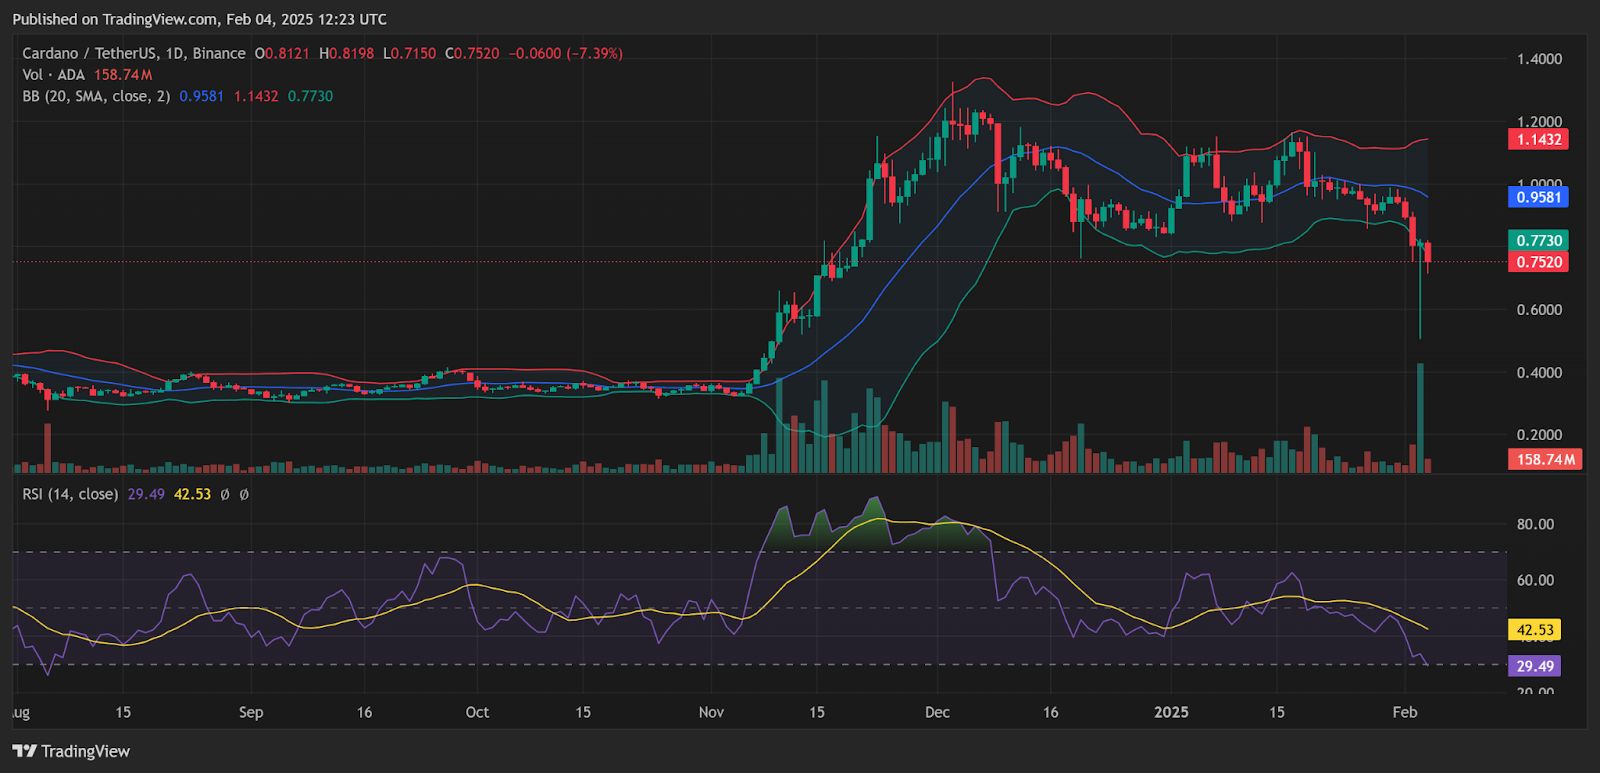This screenshot has height=773, width=1600.
Task: Select the Cardano / TetherUS symbol title
Action: [134, 53]
